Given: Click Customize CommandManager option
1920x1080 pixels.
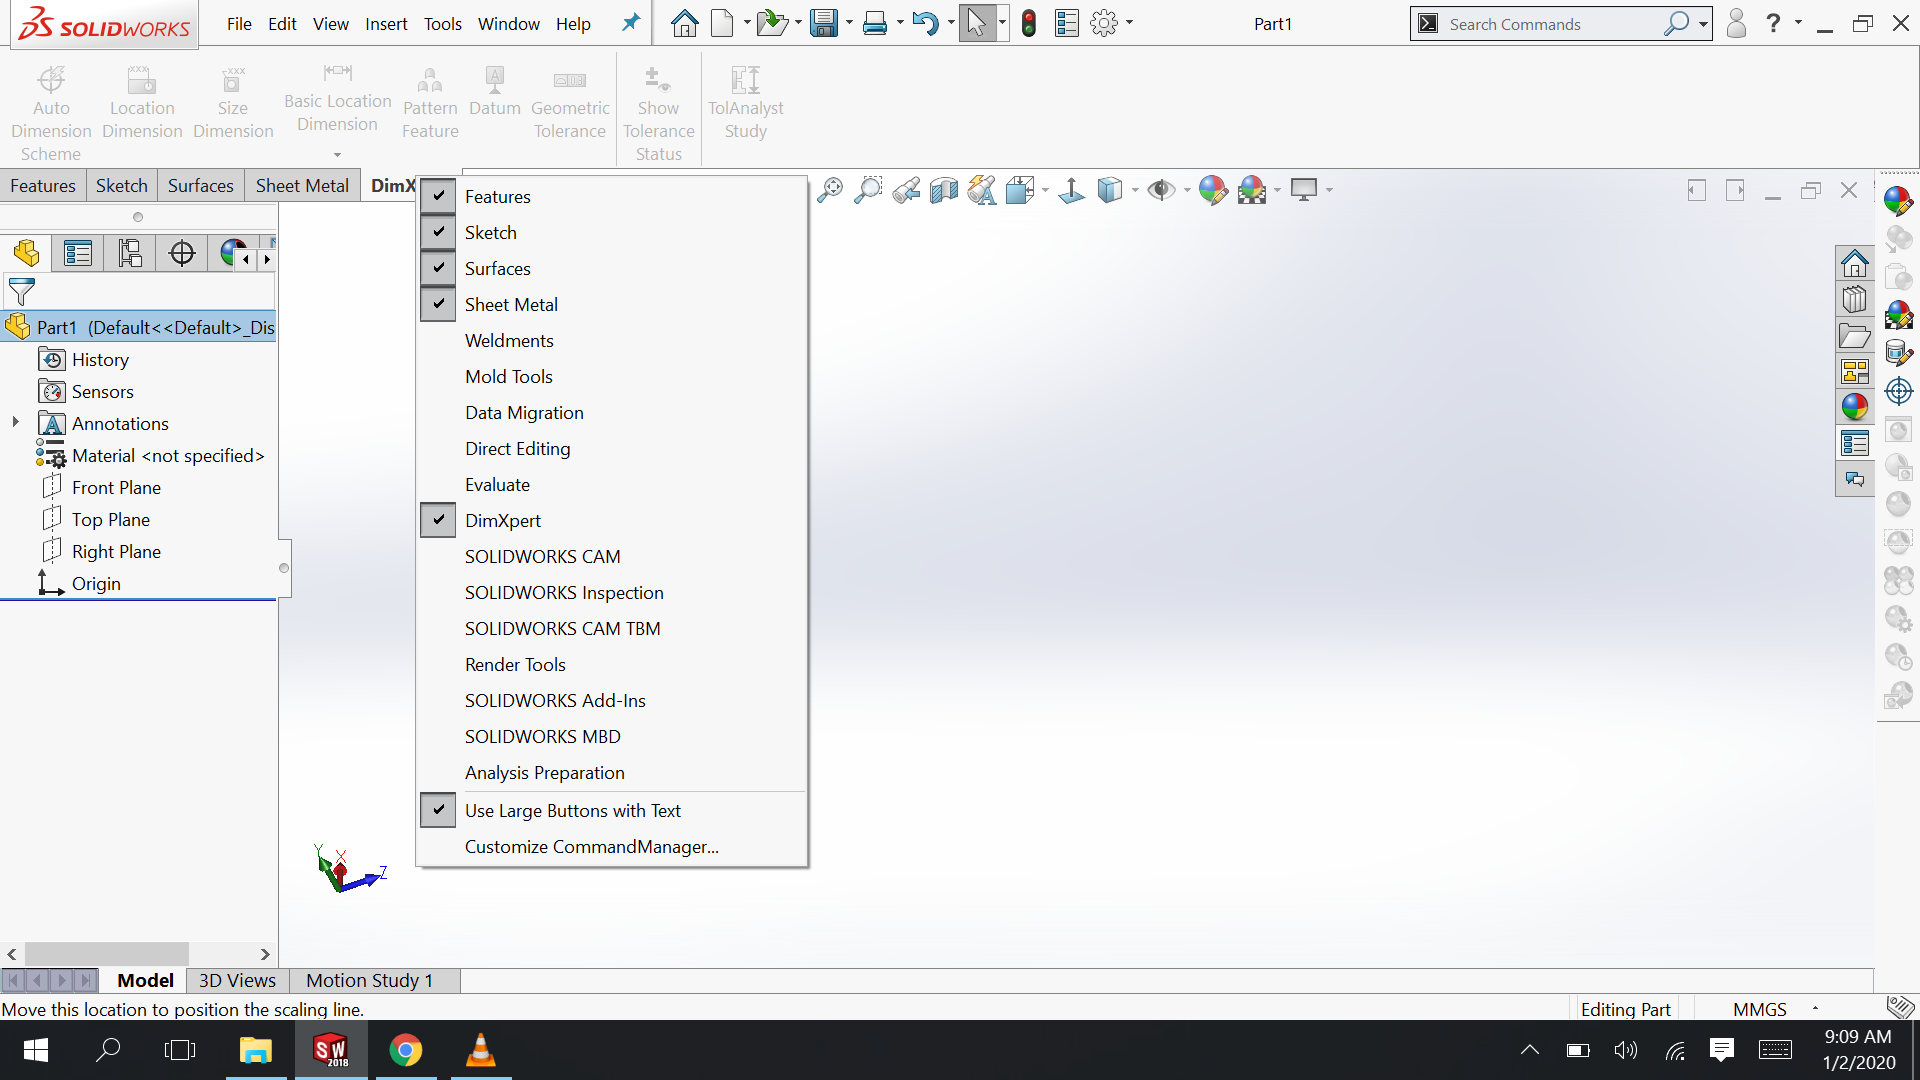Looking at the screenshot, I should [591, 847].
